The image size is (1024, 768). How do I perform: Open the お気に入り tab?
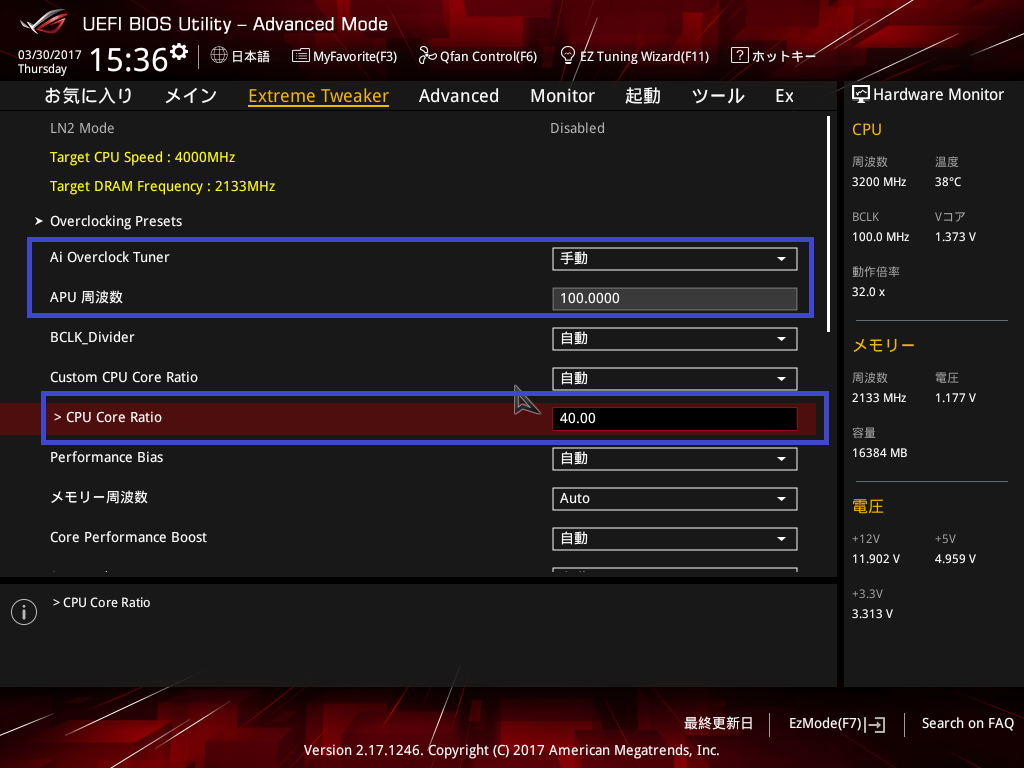pyautogui.click(x=88, y=96)
